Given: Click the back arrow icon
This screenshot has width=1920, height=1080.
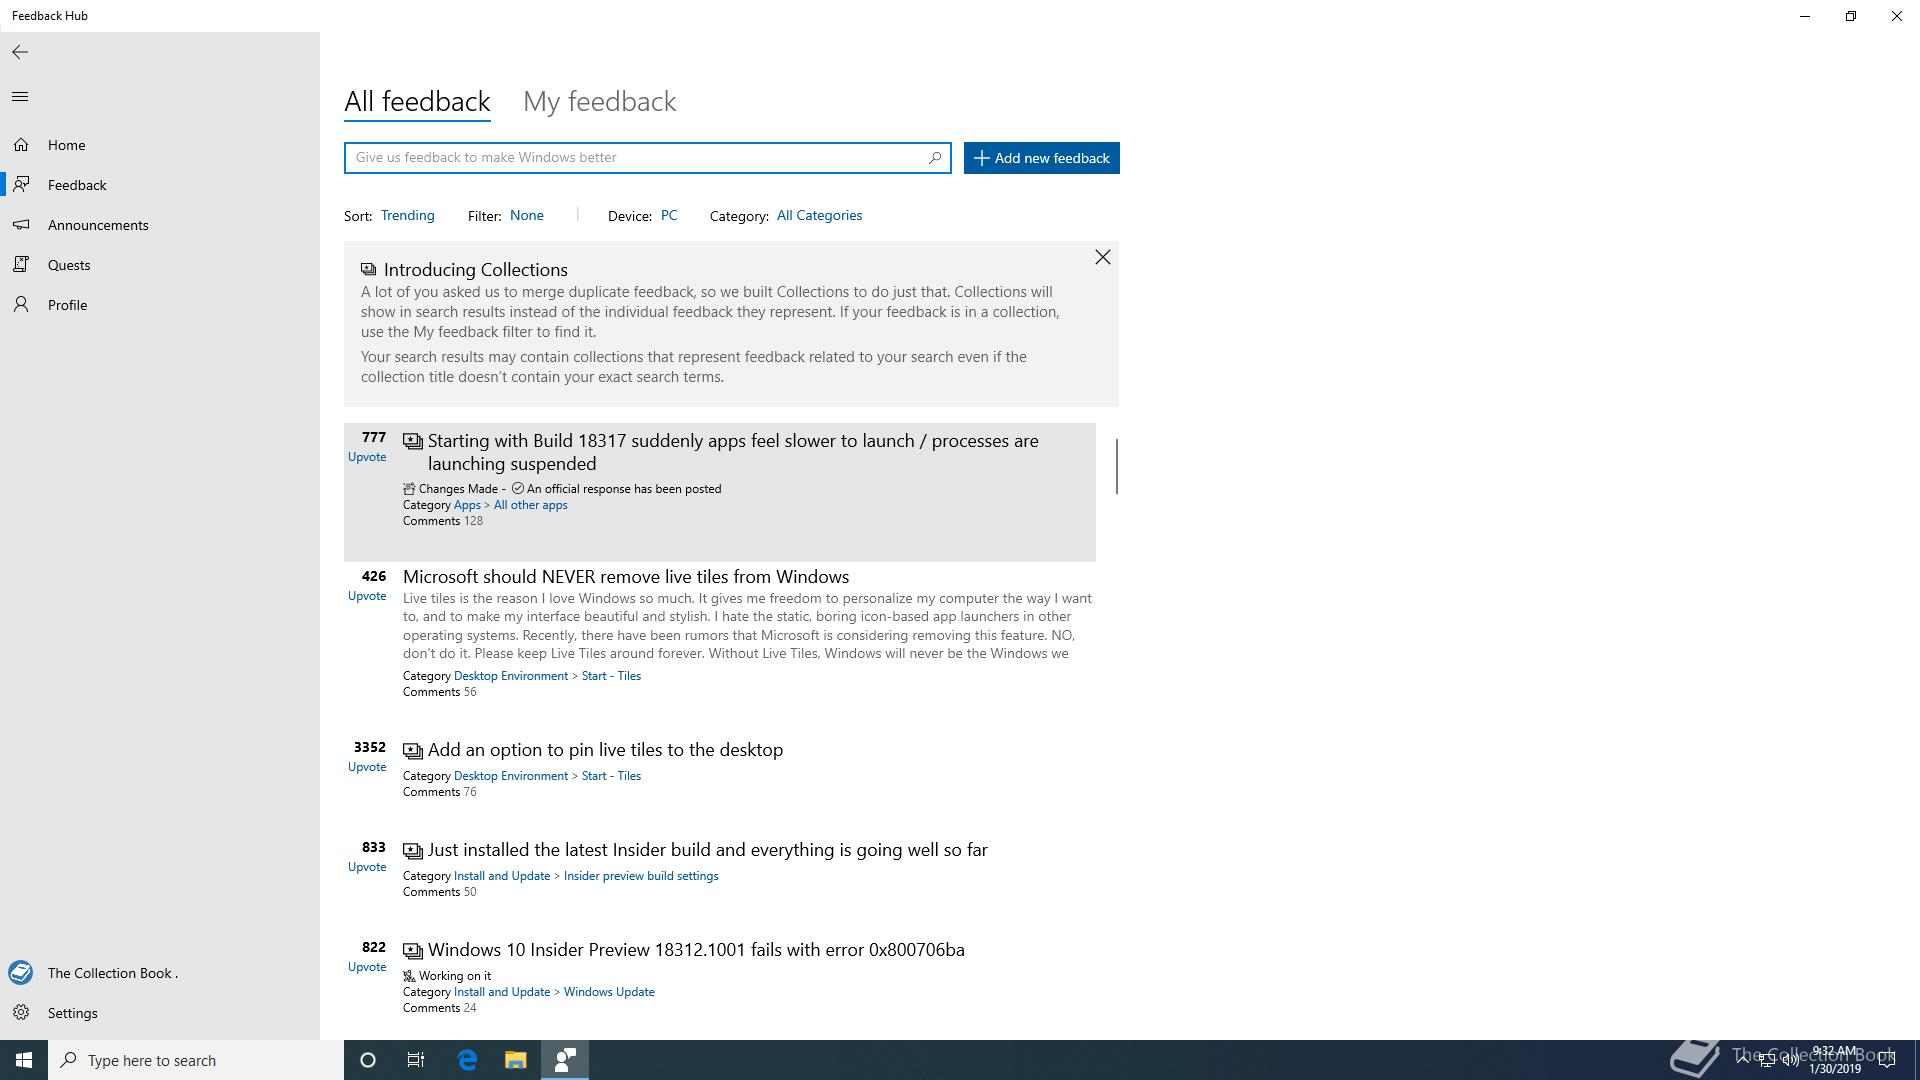Looking at the screenshot, I should point(20,52).
